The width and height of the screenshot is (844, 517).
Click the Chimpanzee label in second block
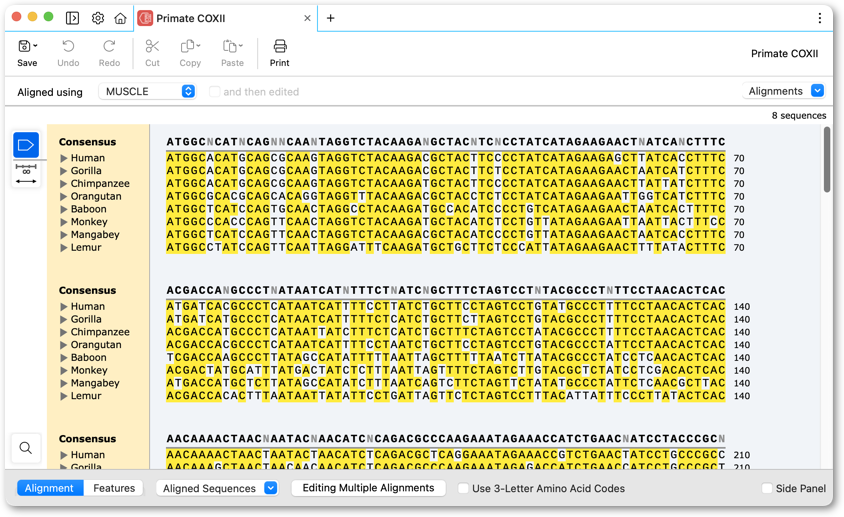[x=100, y=332]
